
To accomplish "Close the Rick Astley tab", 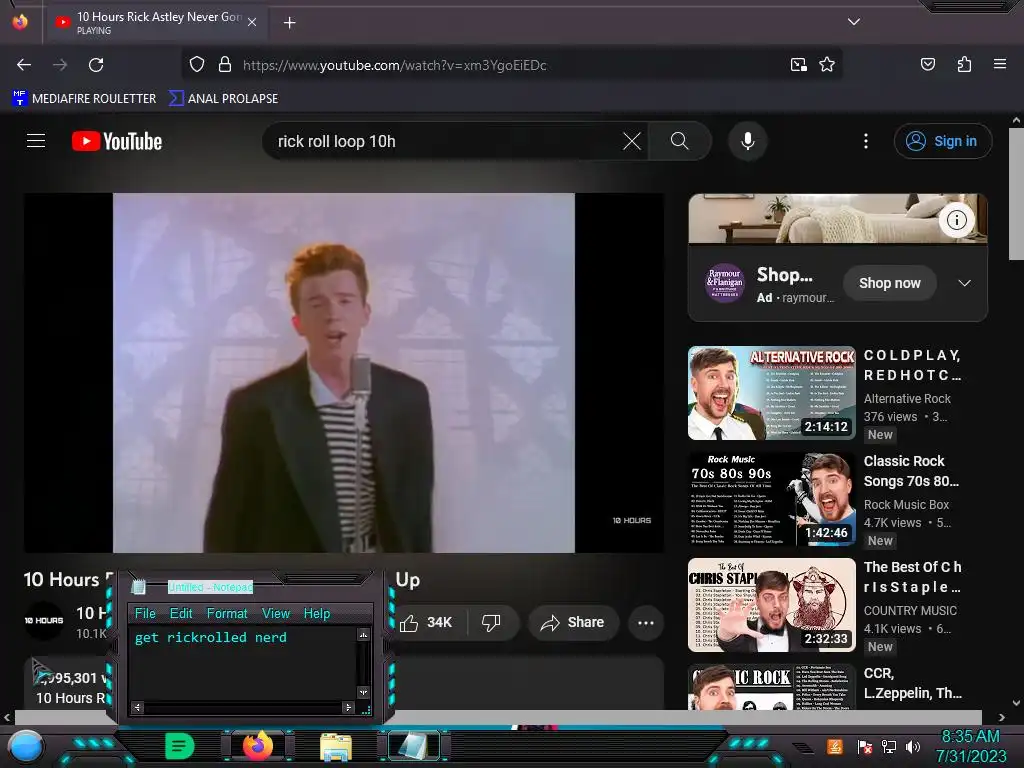I will 252,22.
